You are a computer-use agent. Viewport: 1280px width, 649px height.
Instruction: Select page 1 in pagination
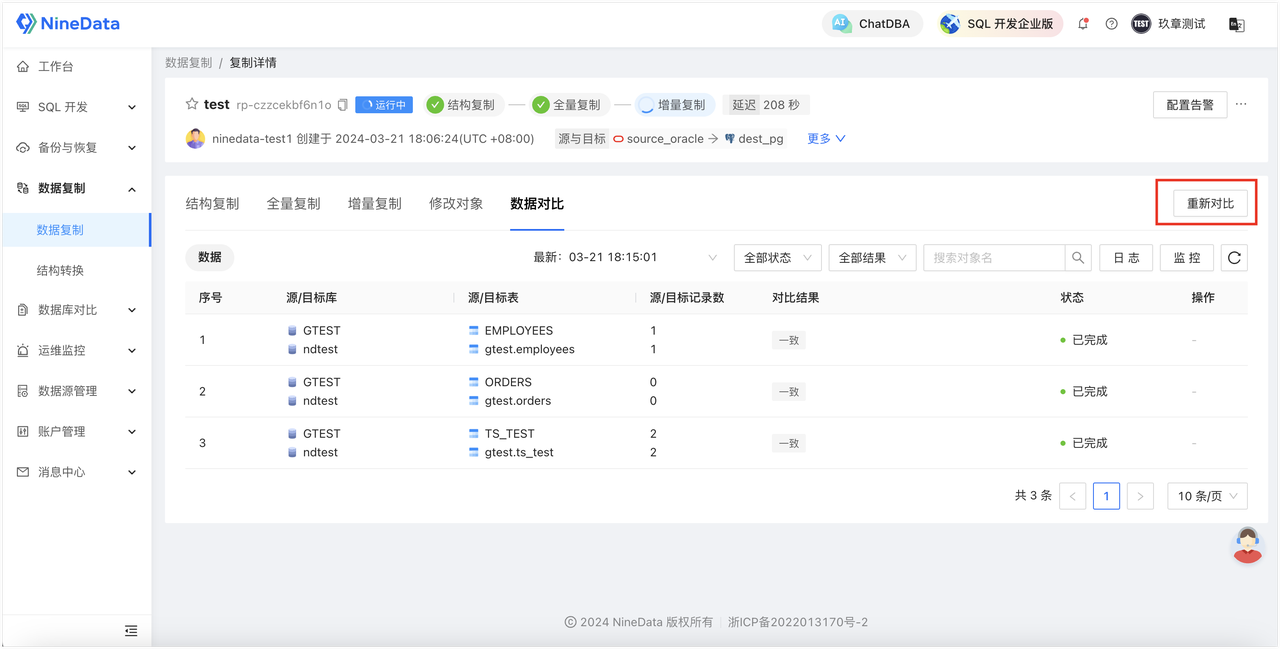click(x=1106, y=495)
